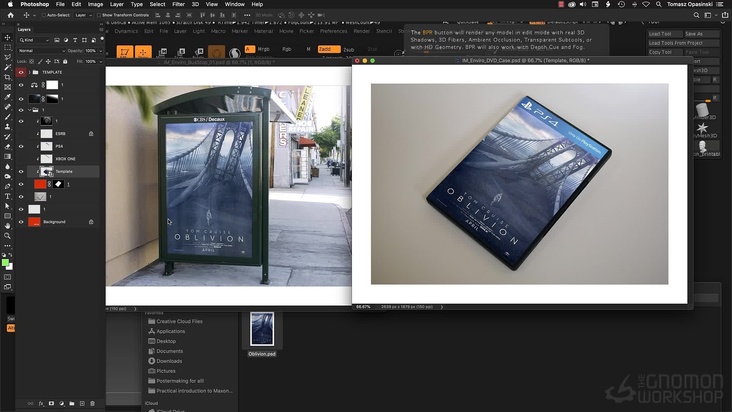Toggle visibility of the Template smart object layer

pos(21,172)
